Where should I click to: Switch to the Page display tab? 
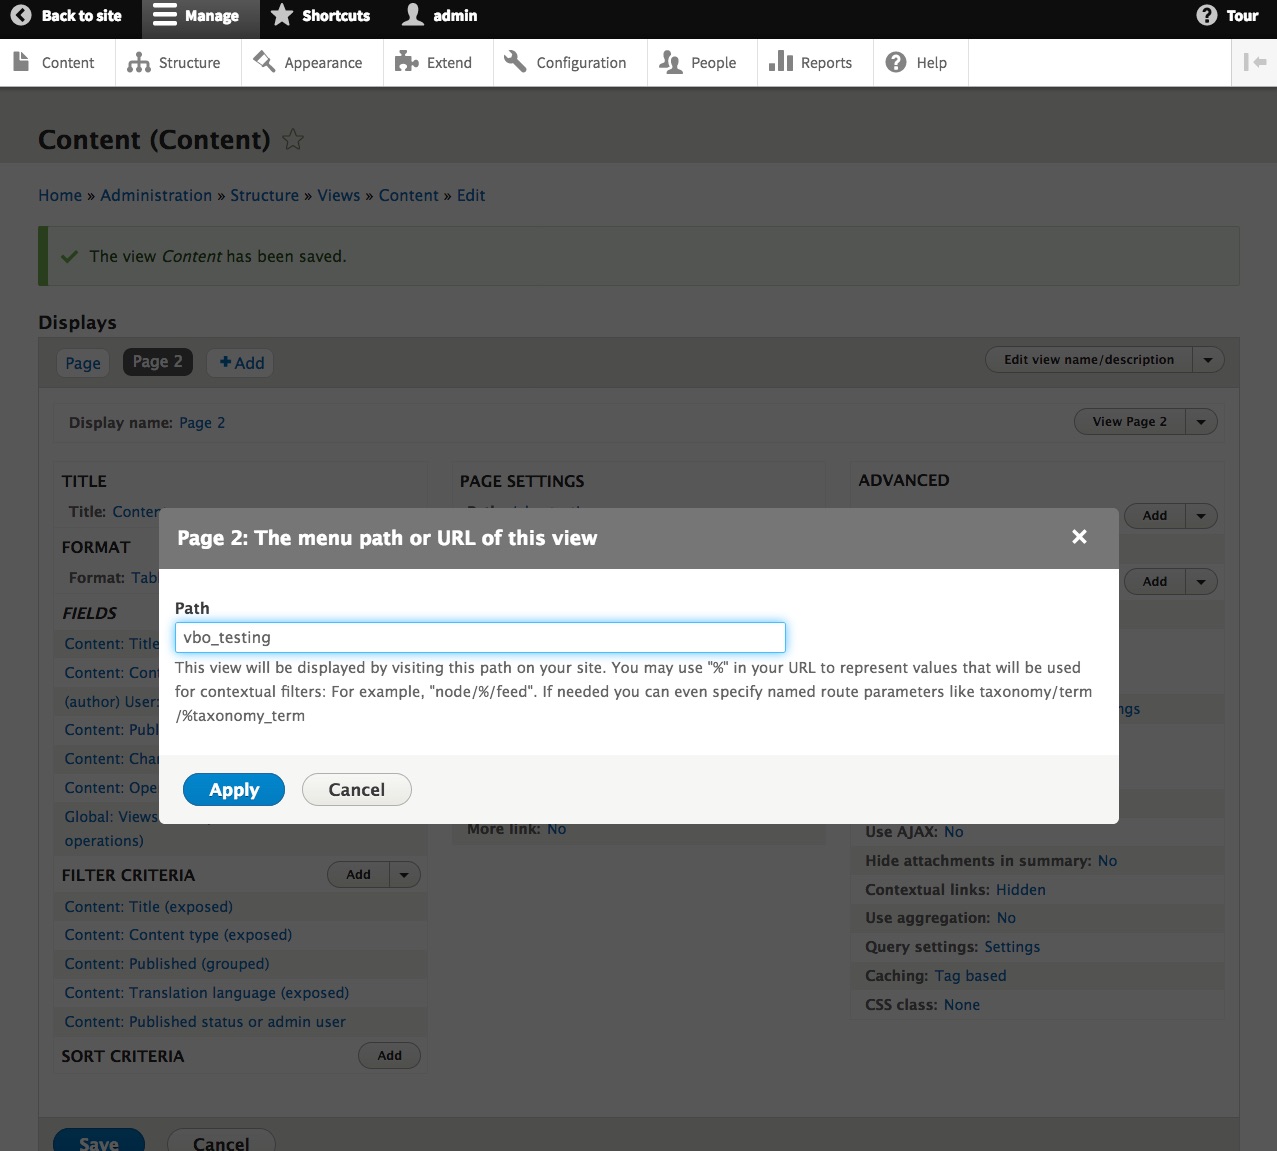tap(83, 363)
